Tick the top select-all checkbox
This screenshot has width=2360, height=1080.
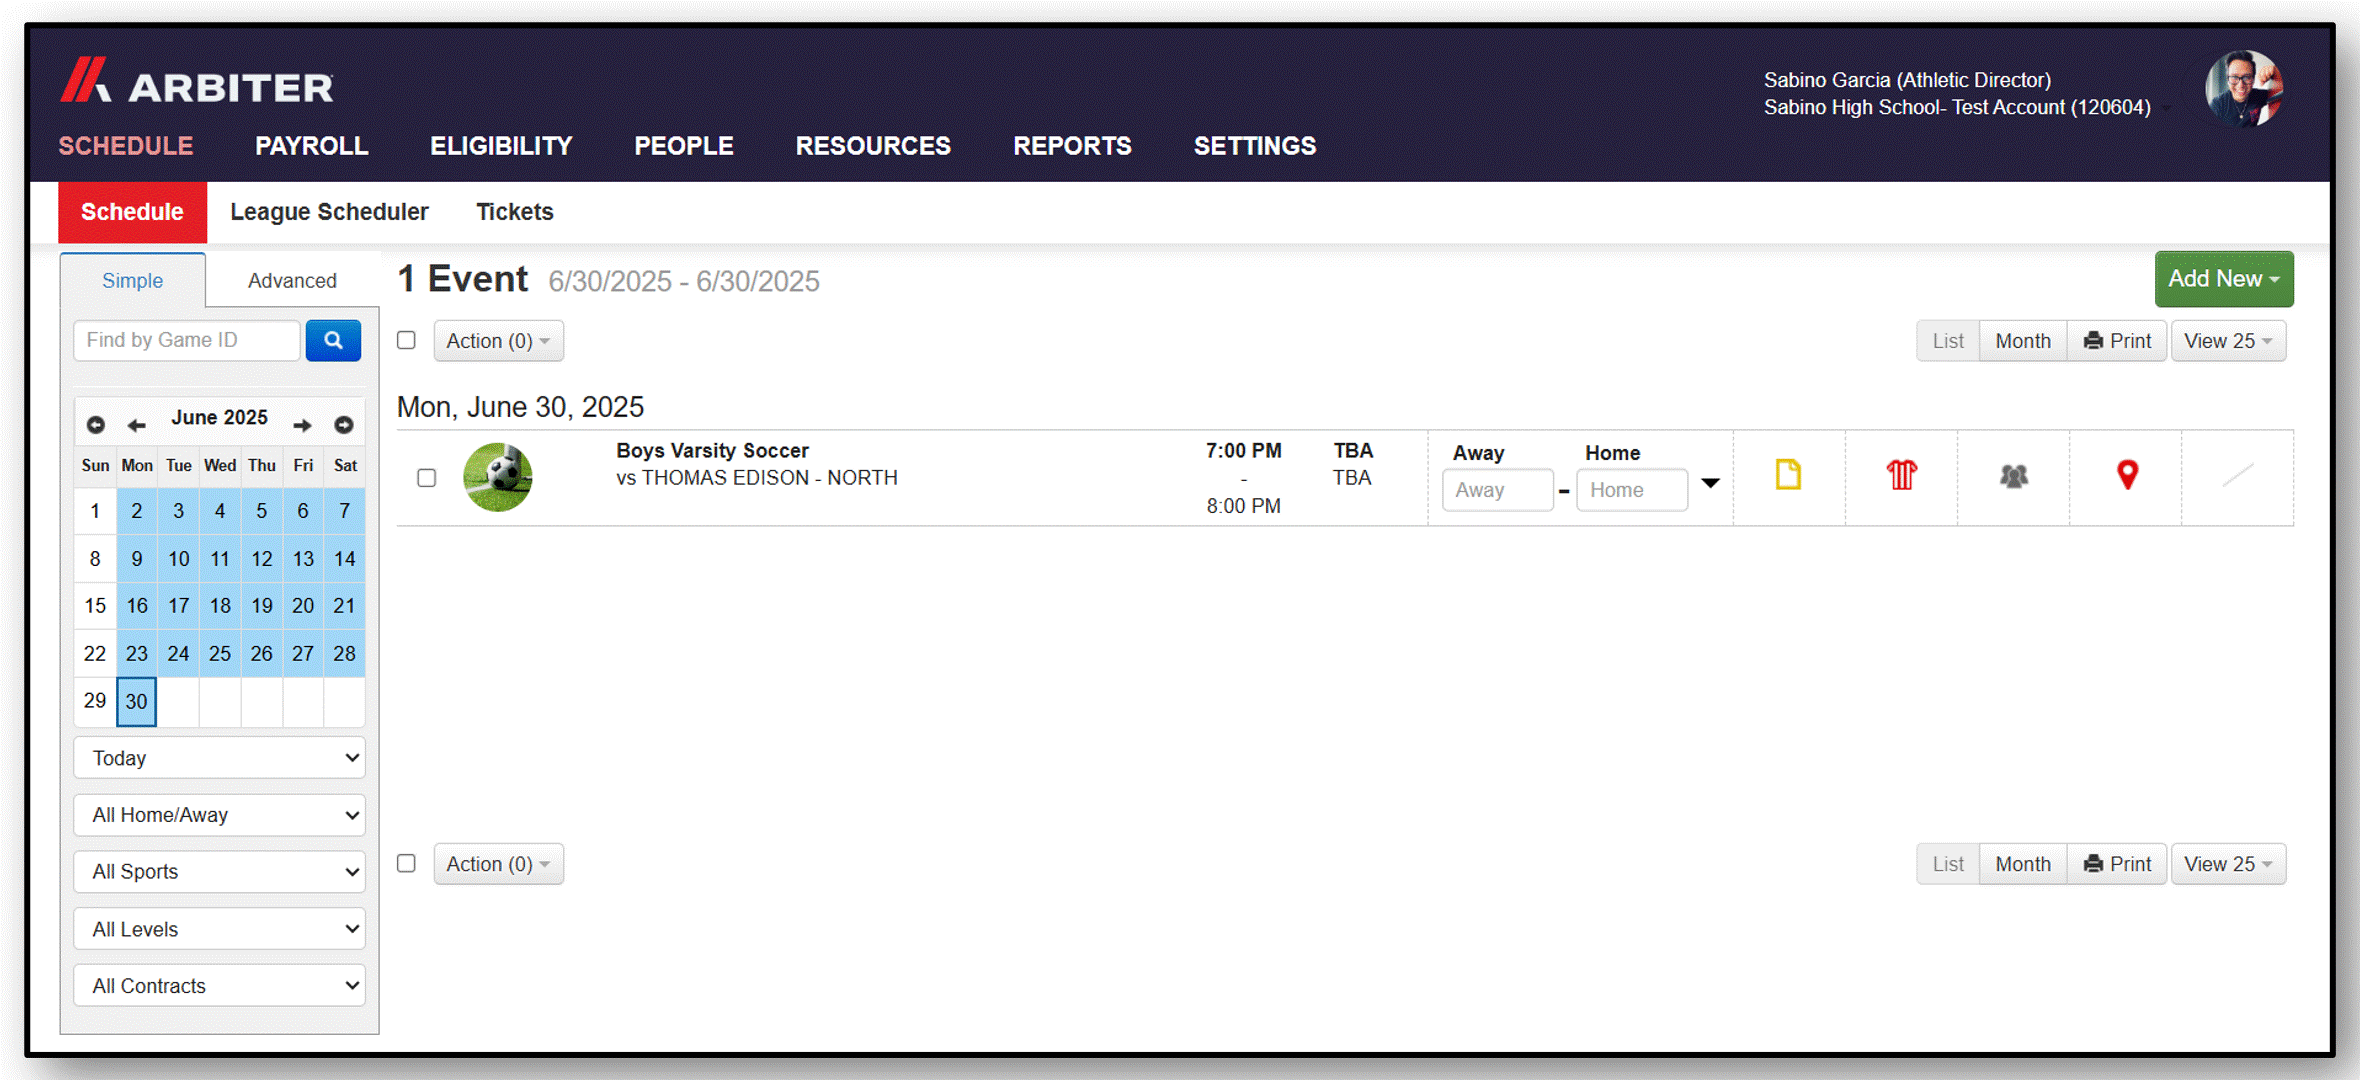(406, 340)
